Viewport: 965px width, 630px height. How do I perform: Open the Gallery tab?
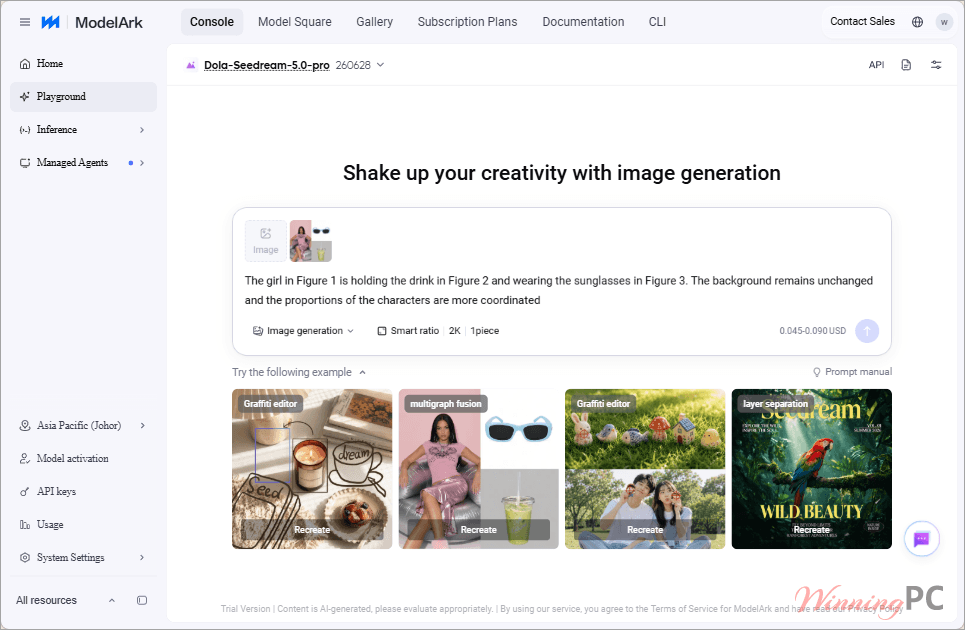pos(374,22)
